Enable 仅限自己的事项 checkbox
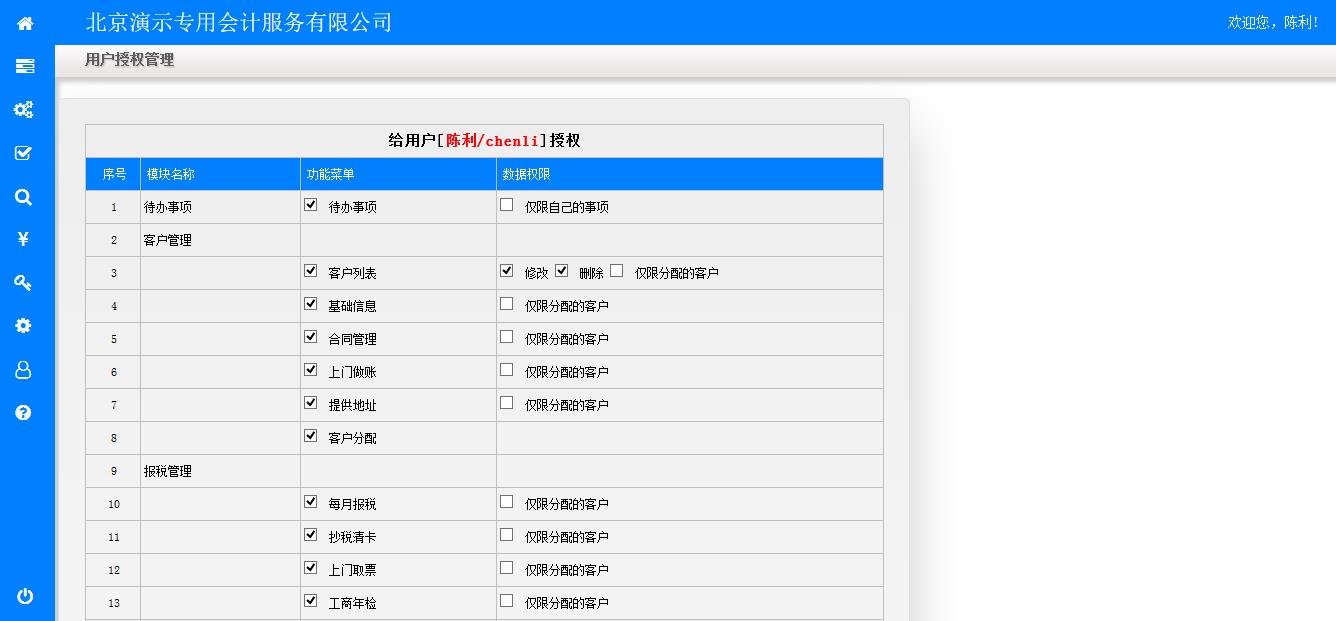 click(x=507, y=205)
